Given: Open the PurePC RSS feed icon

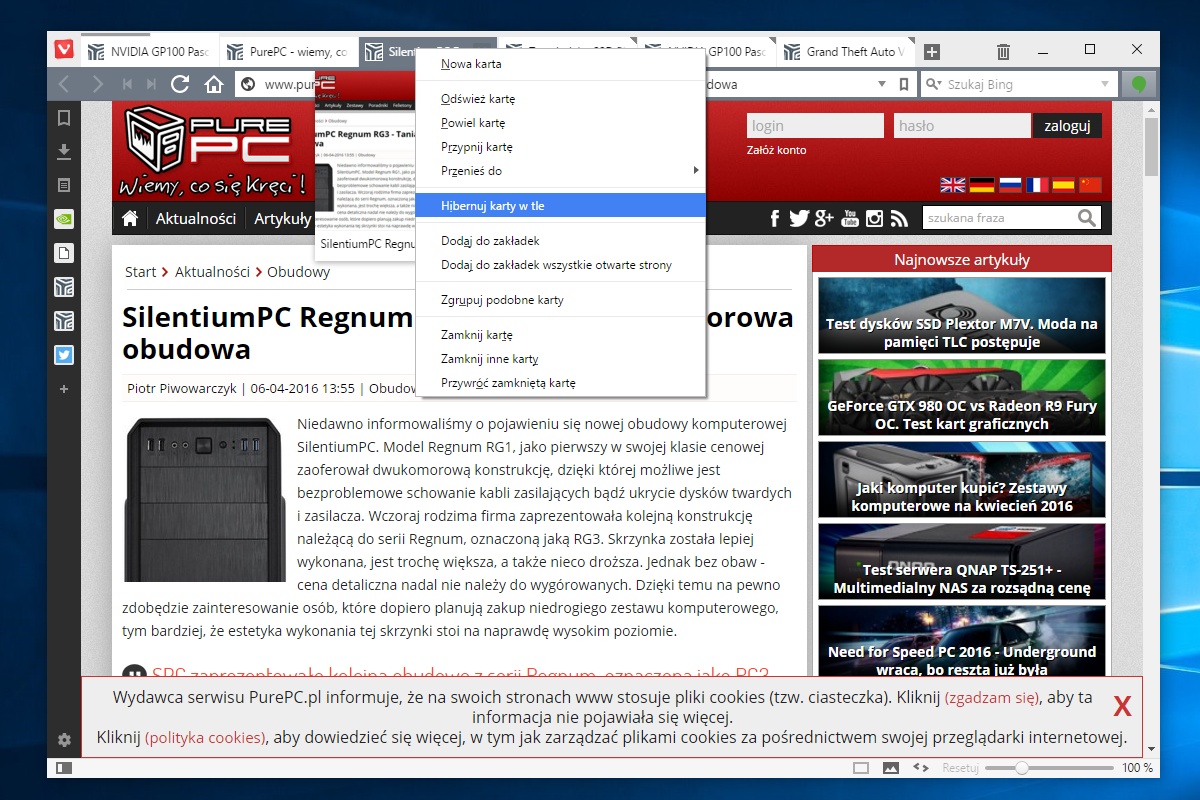Looking at the screenshot, I should 899,218.
